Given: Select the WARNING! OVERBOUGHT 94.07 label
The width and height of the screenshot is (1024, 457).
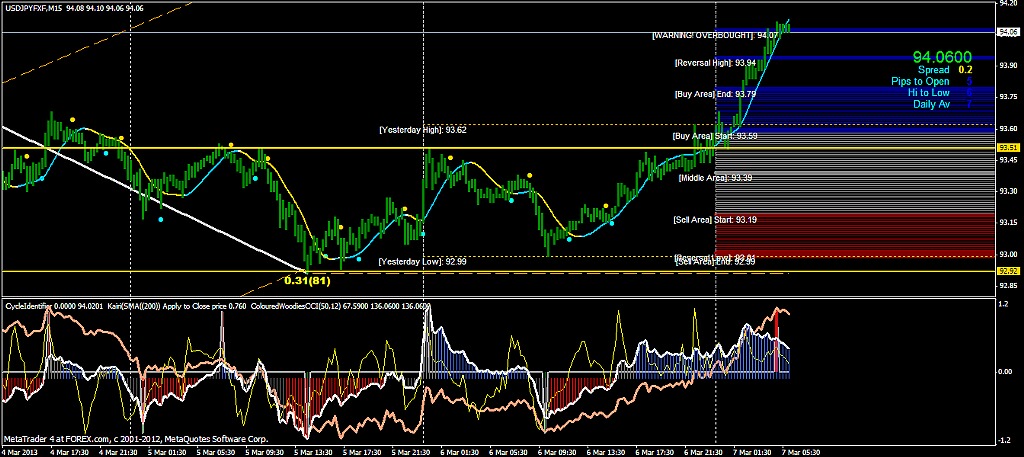Looking at the screenshot, I should (701, 35).
